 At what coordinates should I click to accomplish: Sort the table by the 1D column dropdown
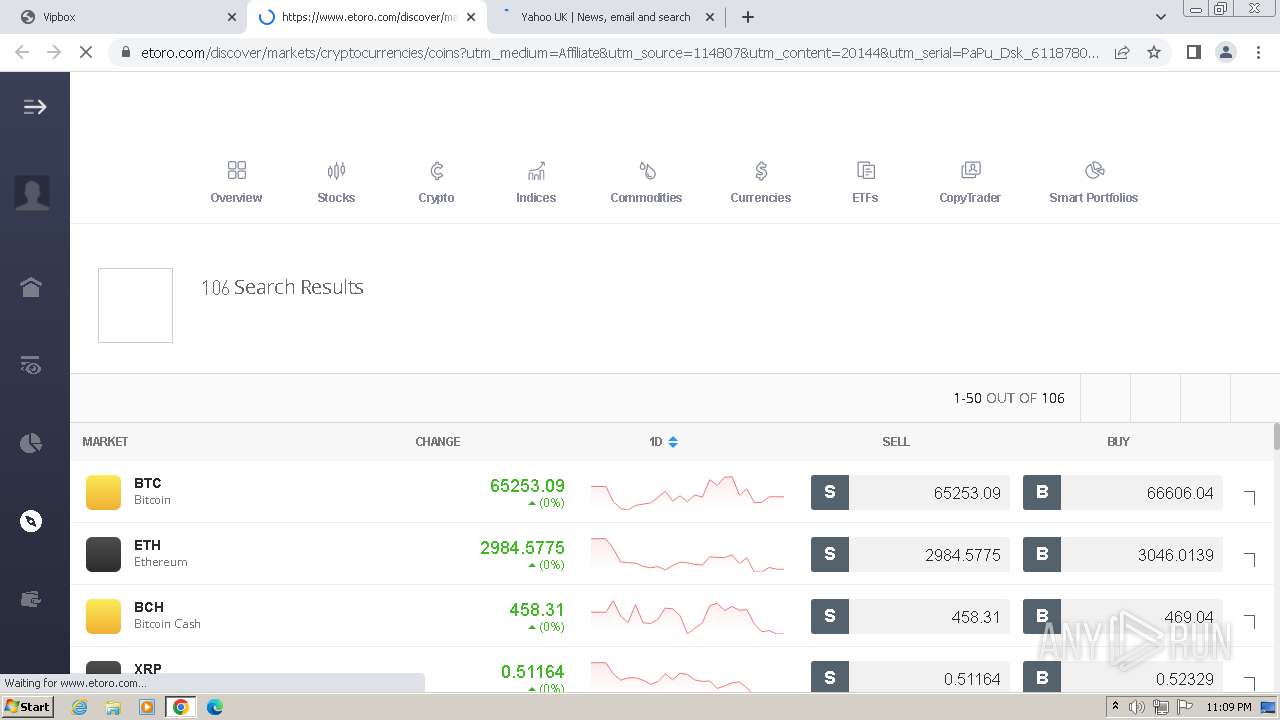(x=663, y=441)
